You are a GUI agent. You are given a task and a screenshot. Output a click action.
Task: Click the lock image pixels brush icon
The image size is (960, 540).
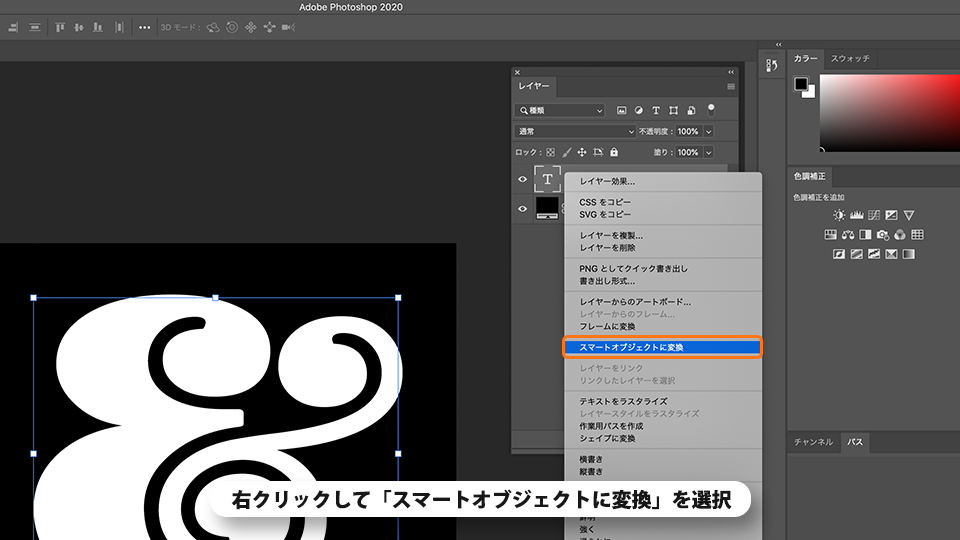pos(566,152)
